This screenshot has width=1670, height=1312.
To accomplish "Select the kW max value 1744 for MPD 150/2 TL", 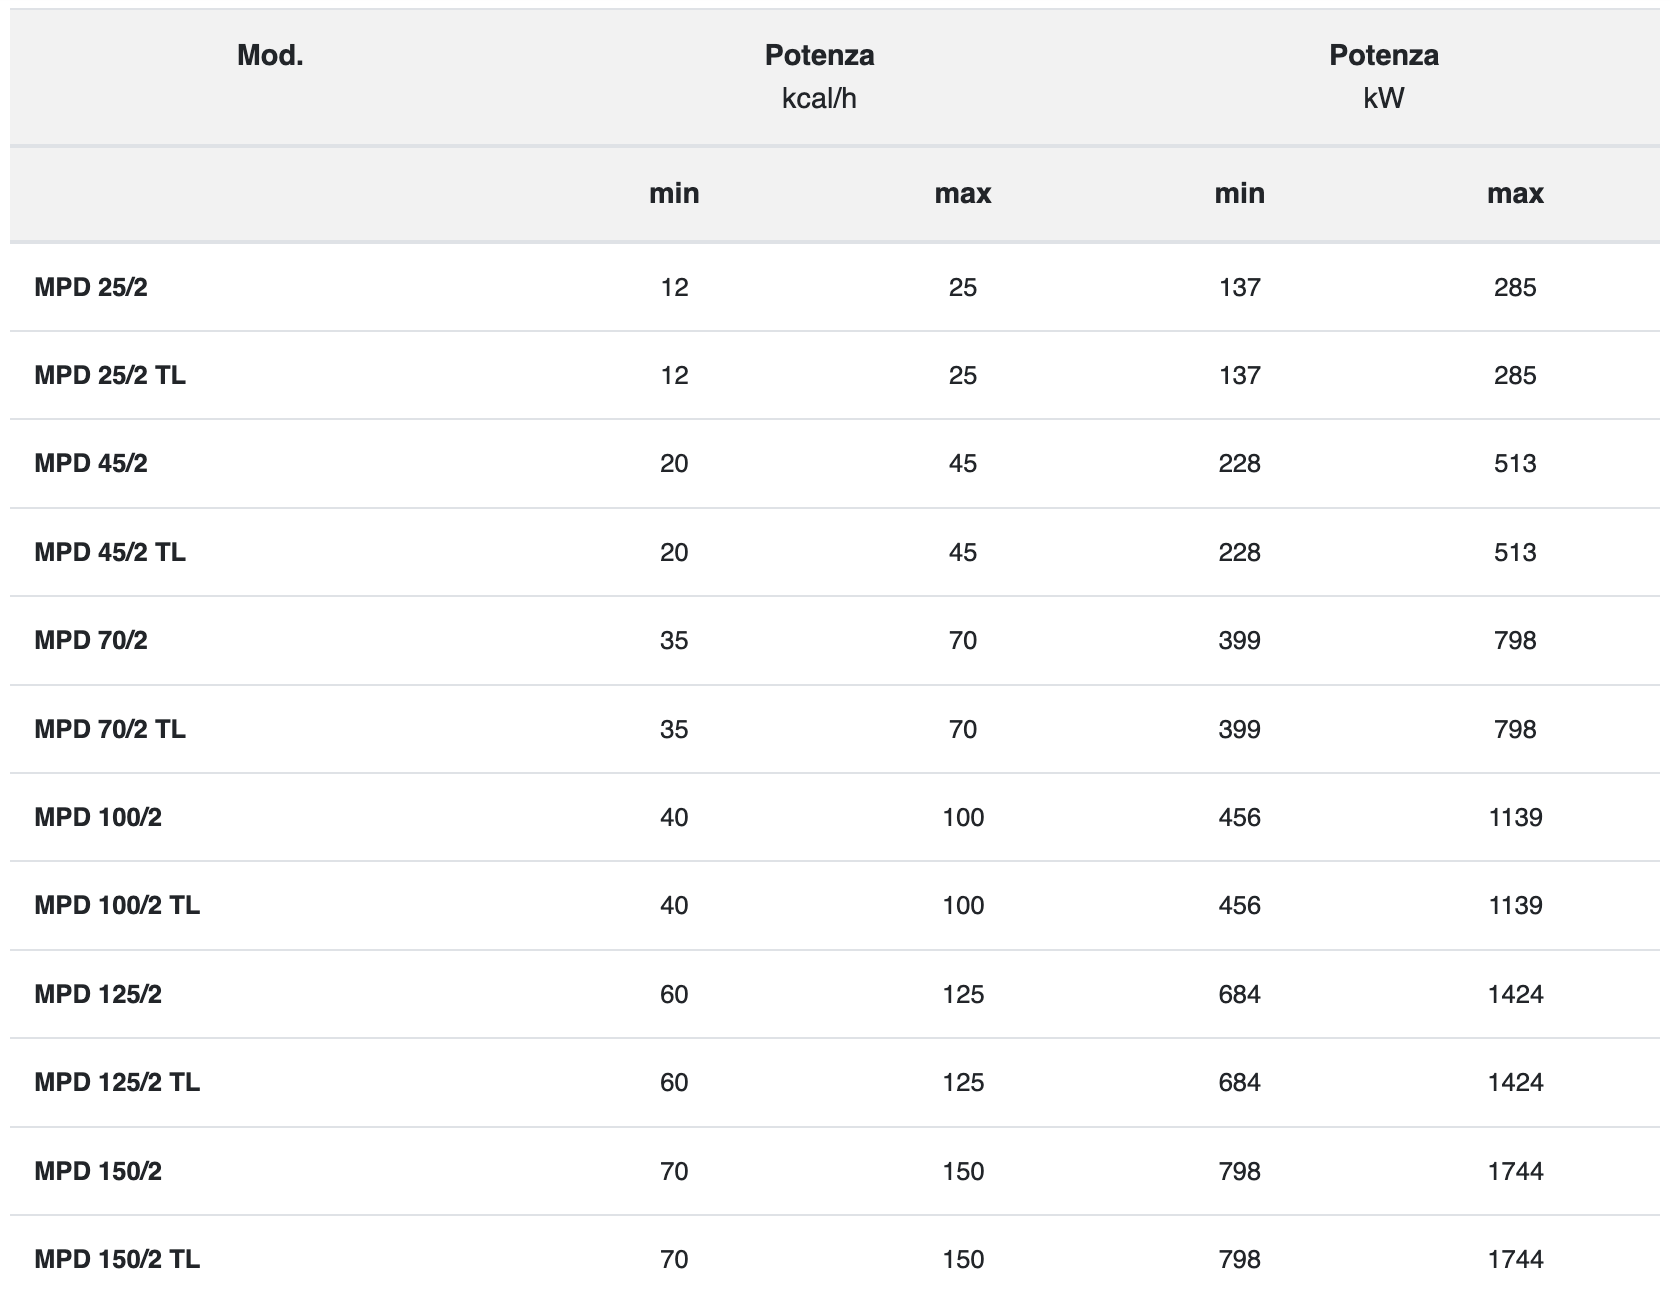I will [1515, 1260].
